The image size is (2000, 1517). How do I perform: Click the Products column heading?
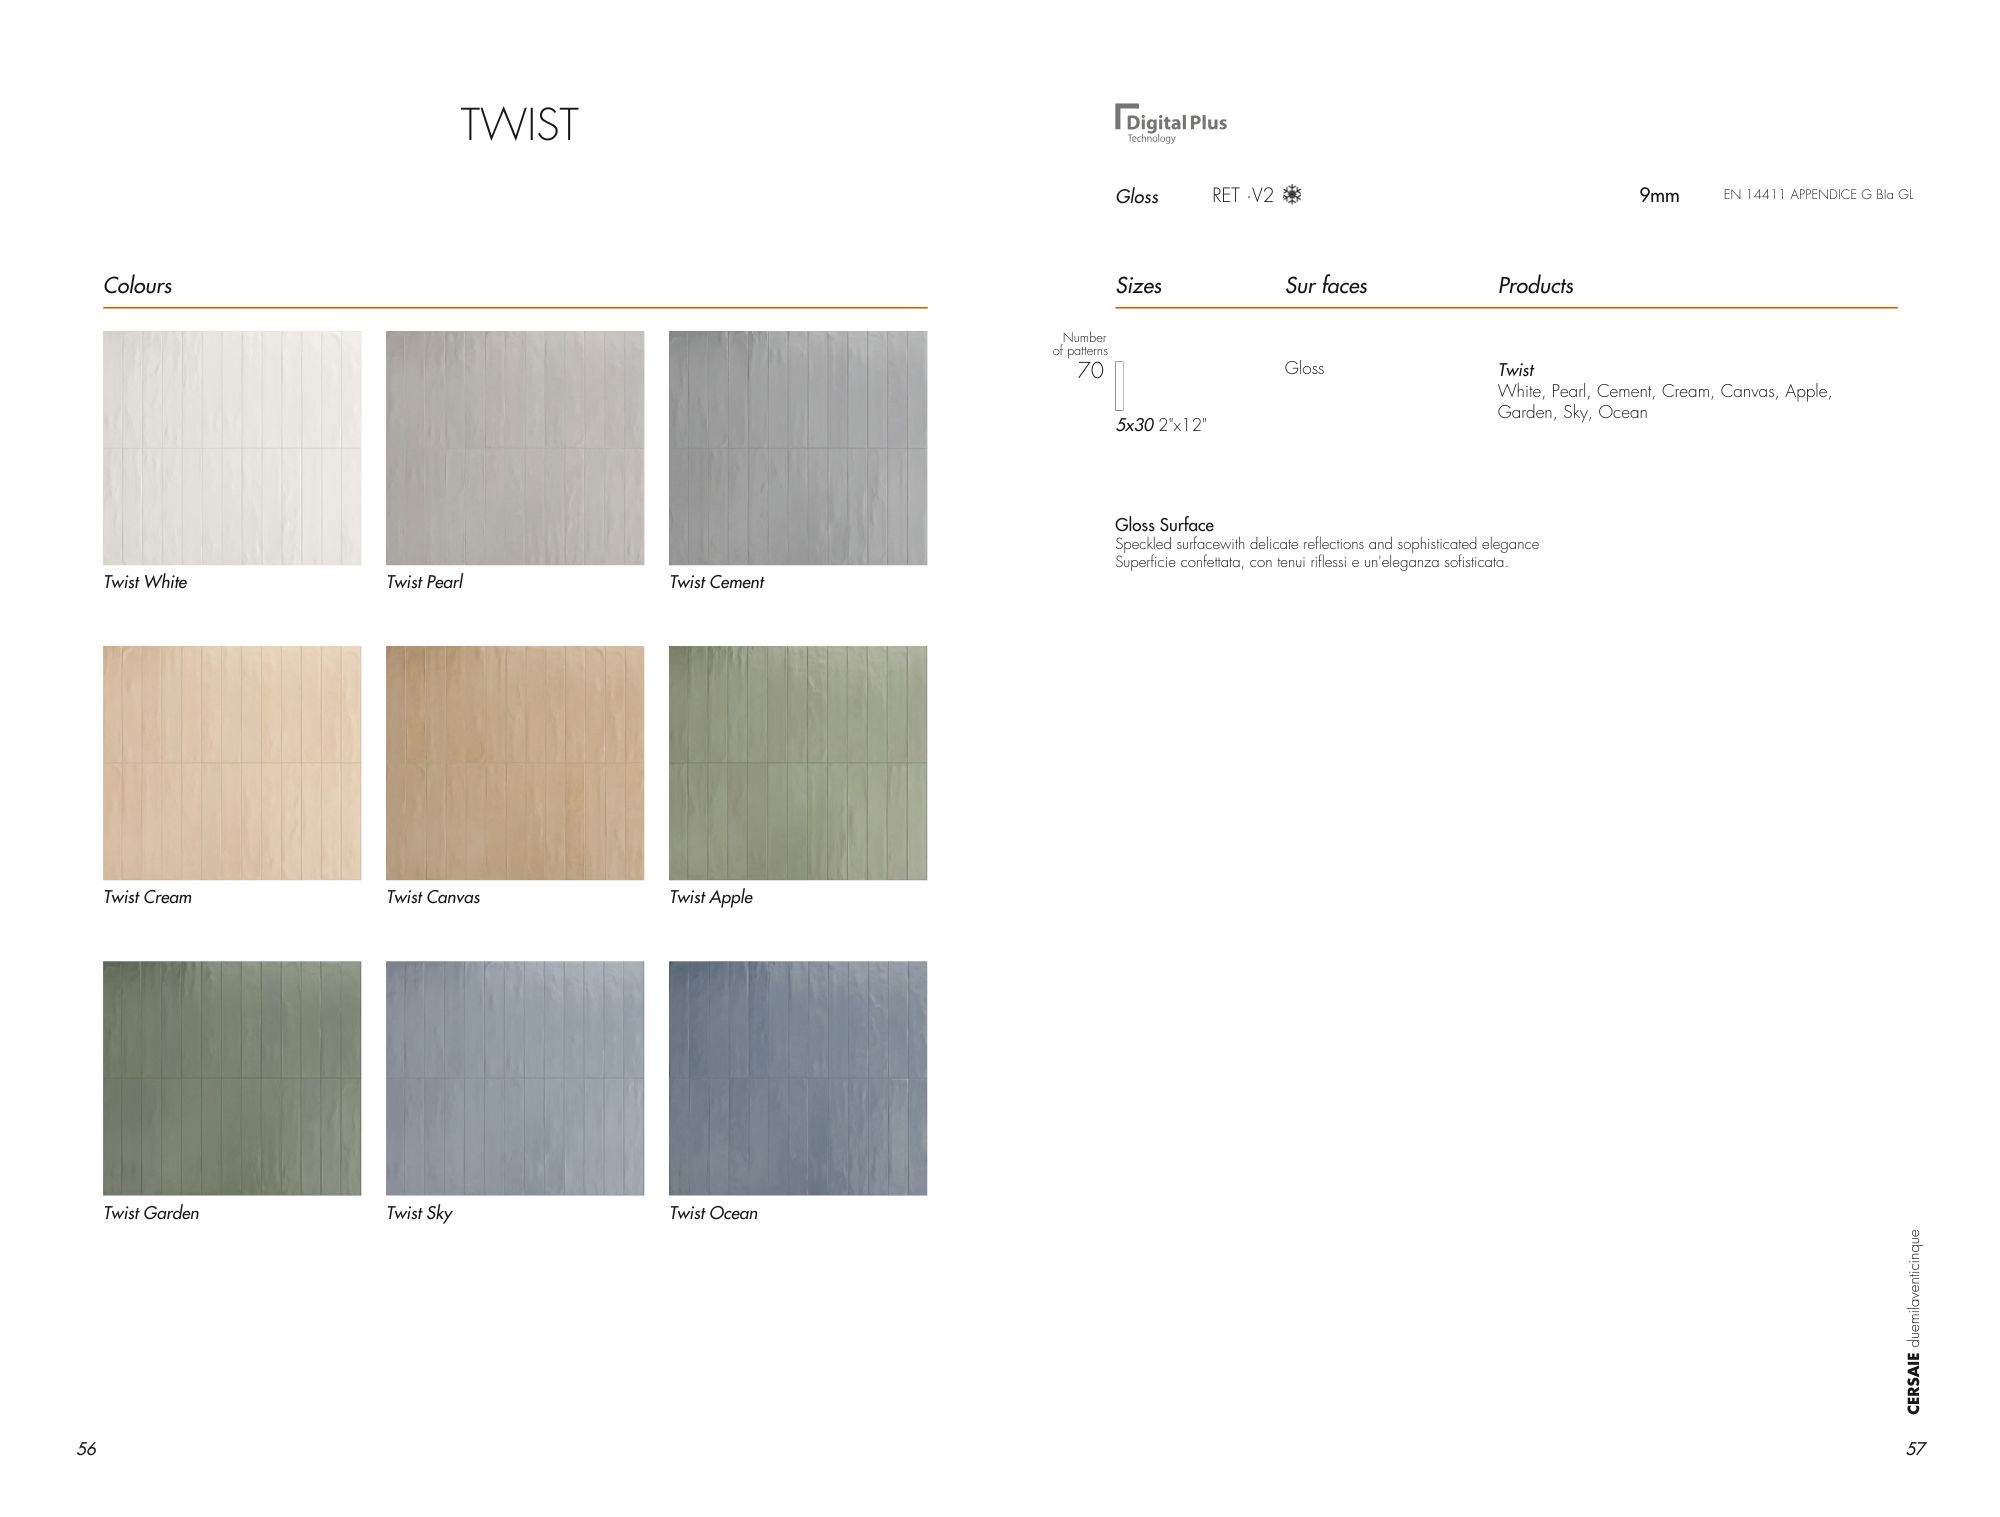[x=1535, y=286]
